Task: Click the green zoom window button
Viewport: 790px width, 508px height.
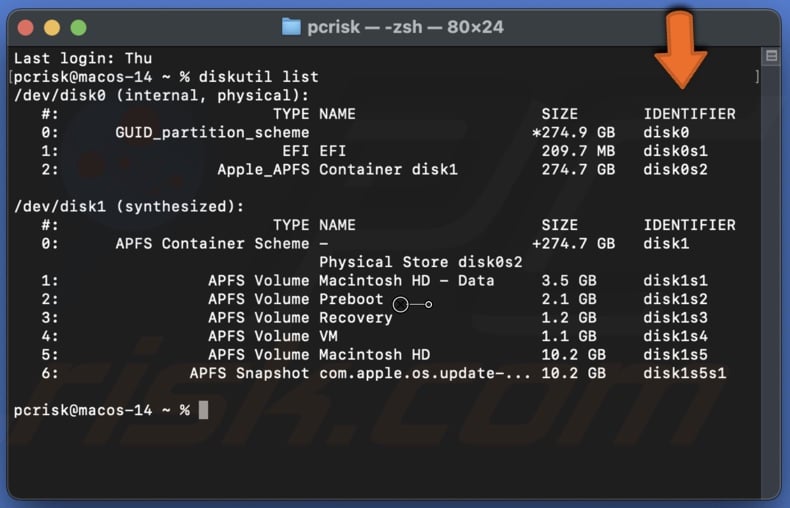Action: (x=78, y=27)
